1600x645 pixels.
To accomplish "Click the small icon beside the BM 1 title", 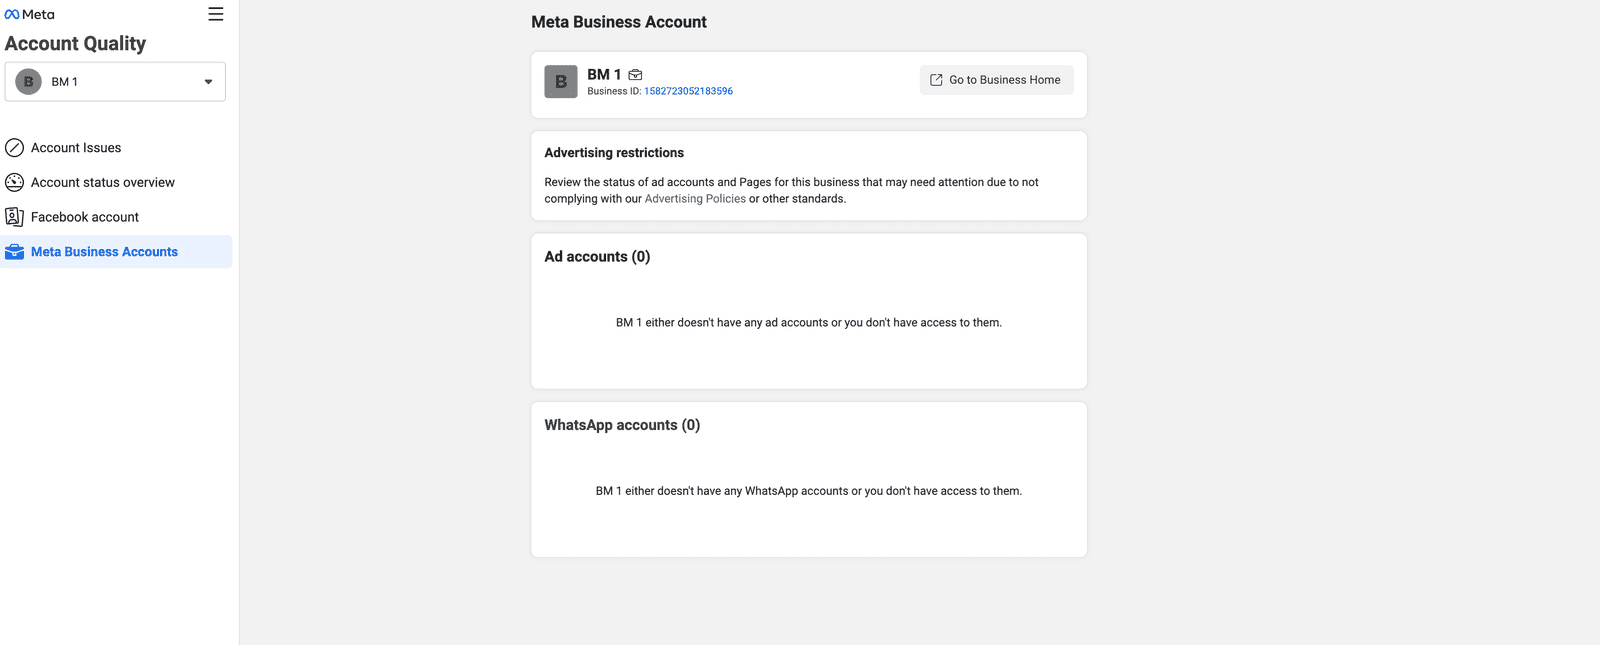I will click(x=635, y=75).
